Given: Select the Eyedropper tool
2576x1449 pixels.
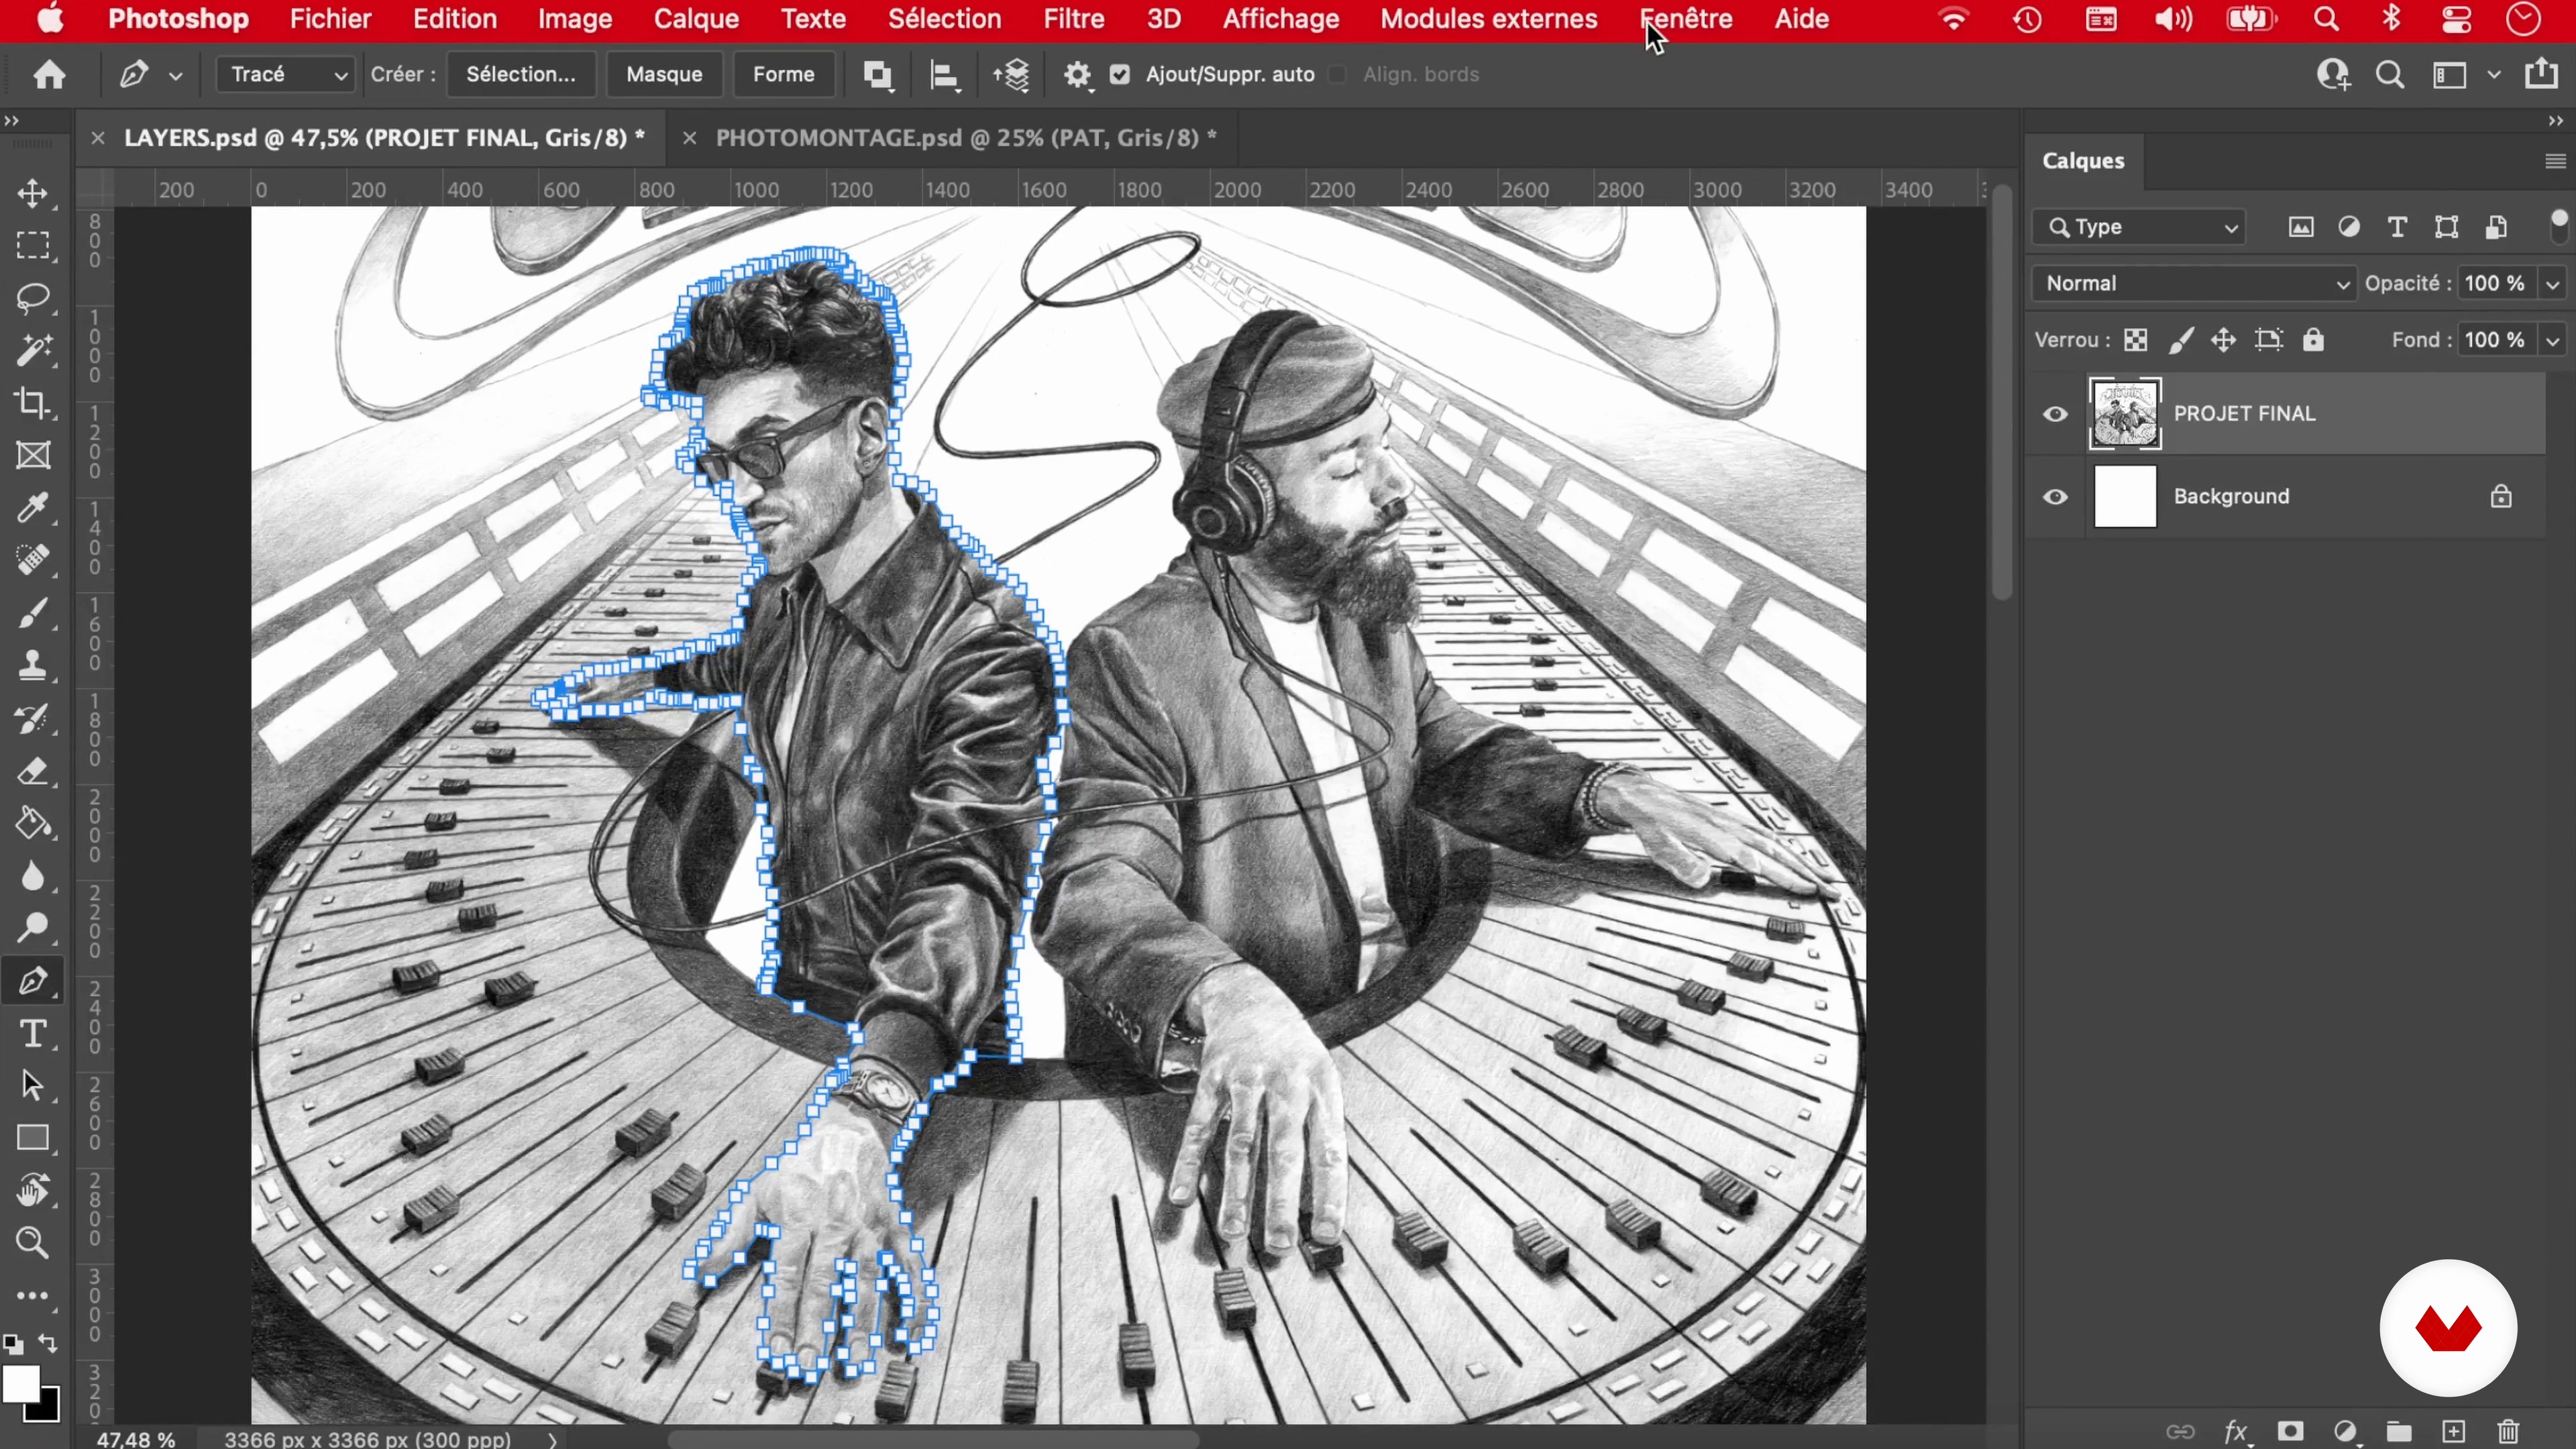Looking at the screenshot, I should pos(33,508).
